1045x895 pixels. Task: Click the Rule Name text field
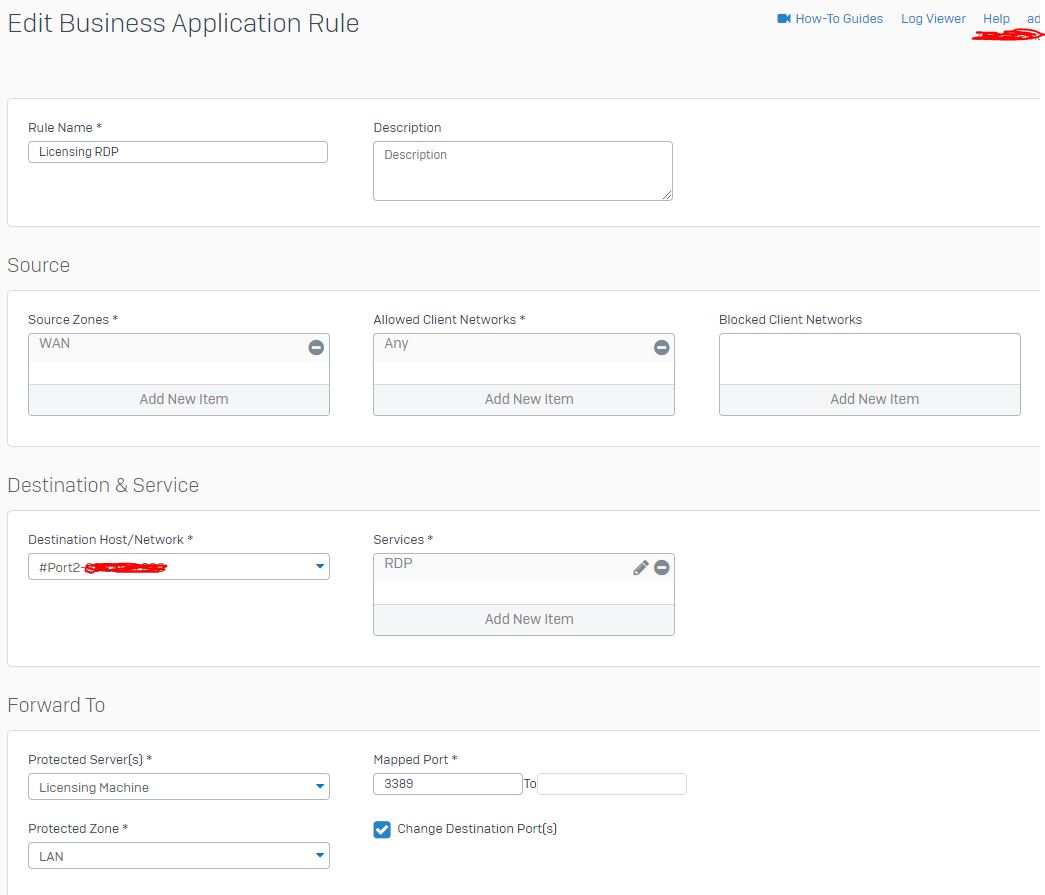pos(178,152)
